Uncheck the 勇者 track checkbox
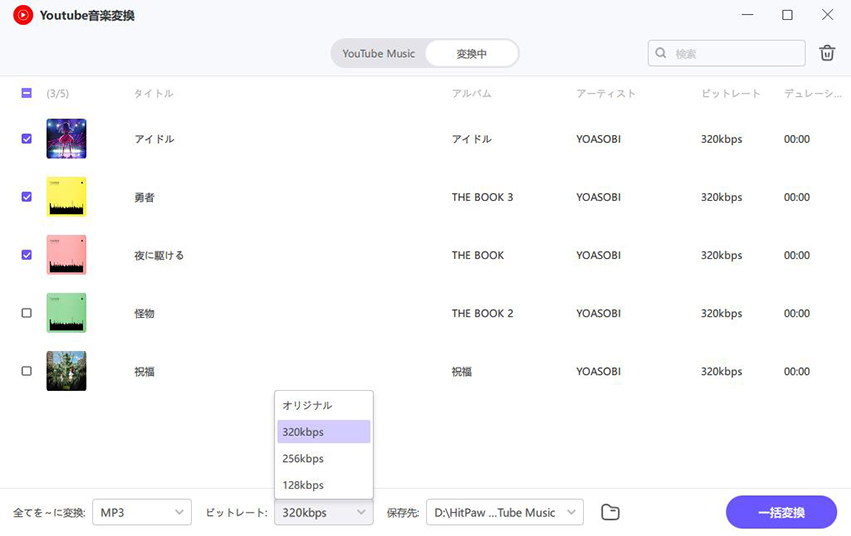 pyautogui.click(x=26, y=197)
